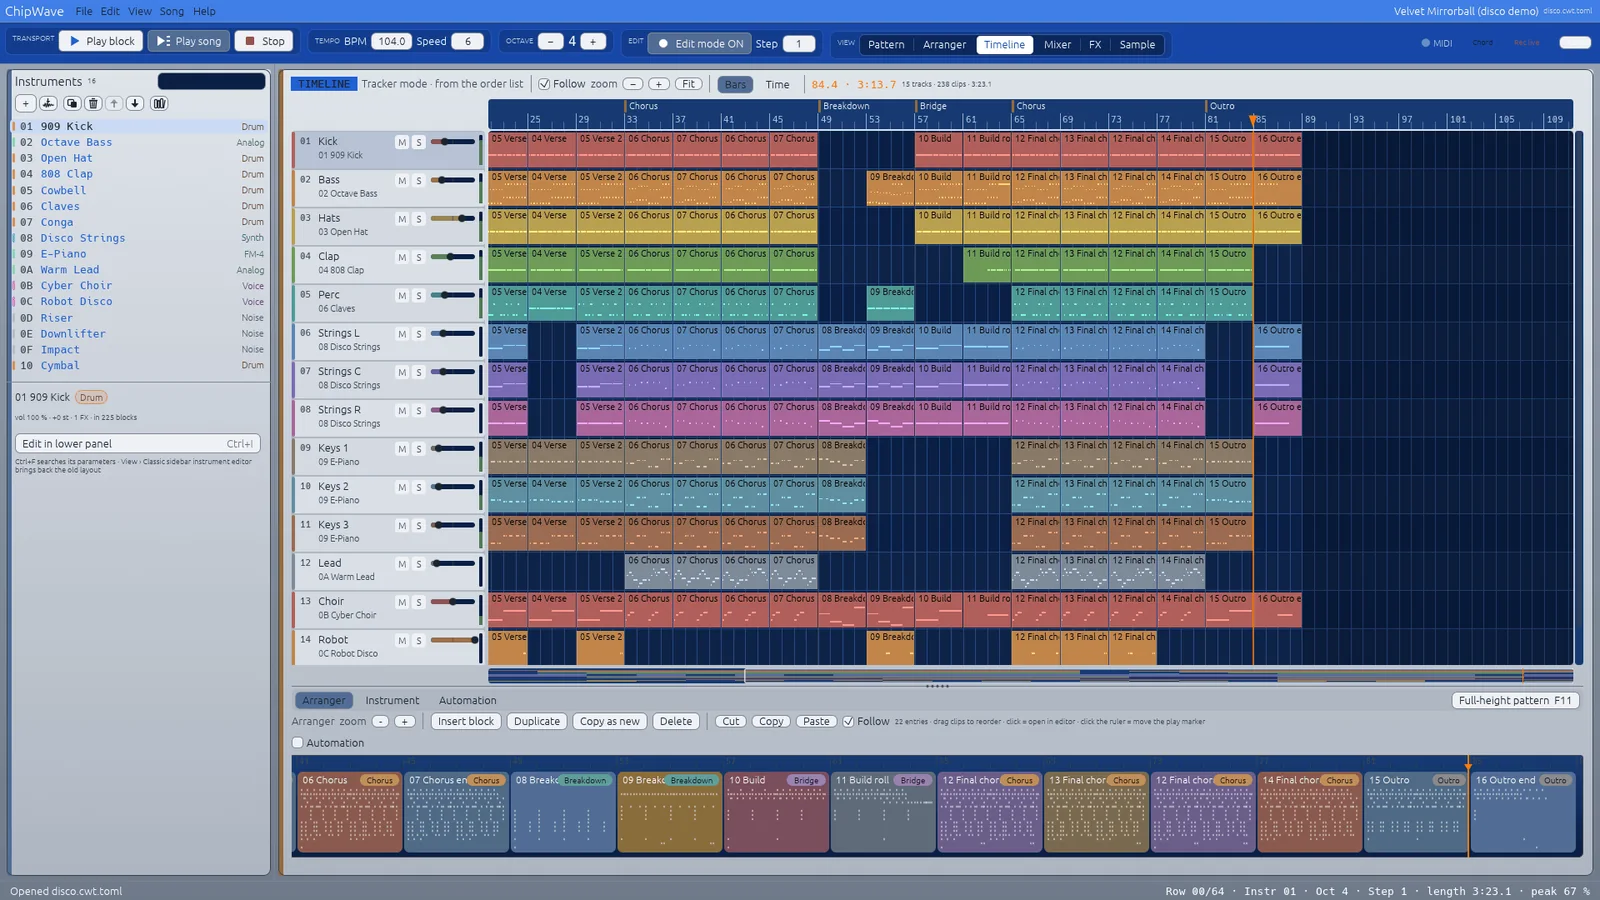Toggle Edit mode ON switch

pyautogui.click(x=699, y=43)
